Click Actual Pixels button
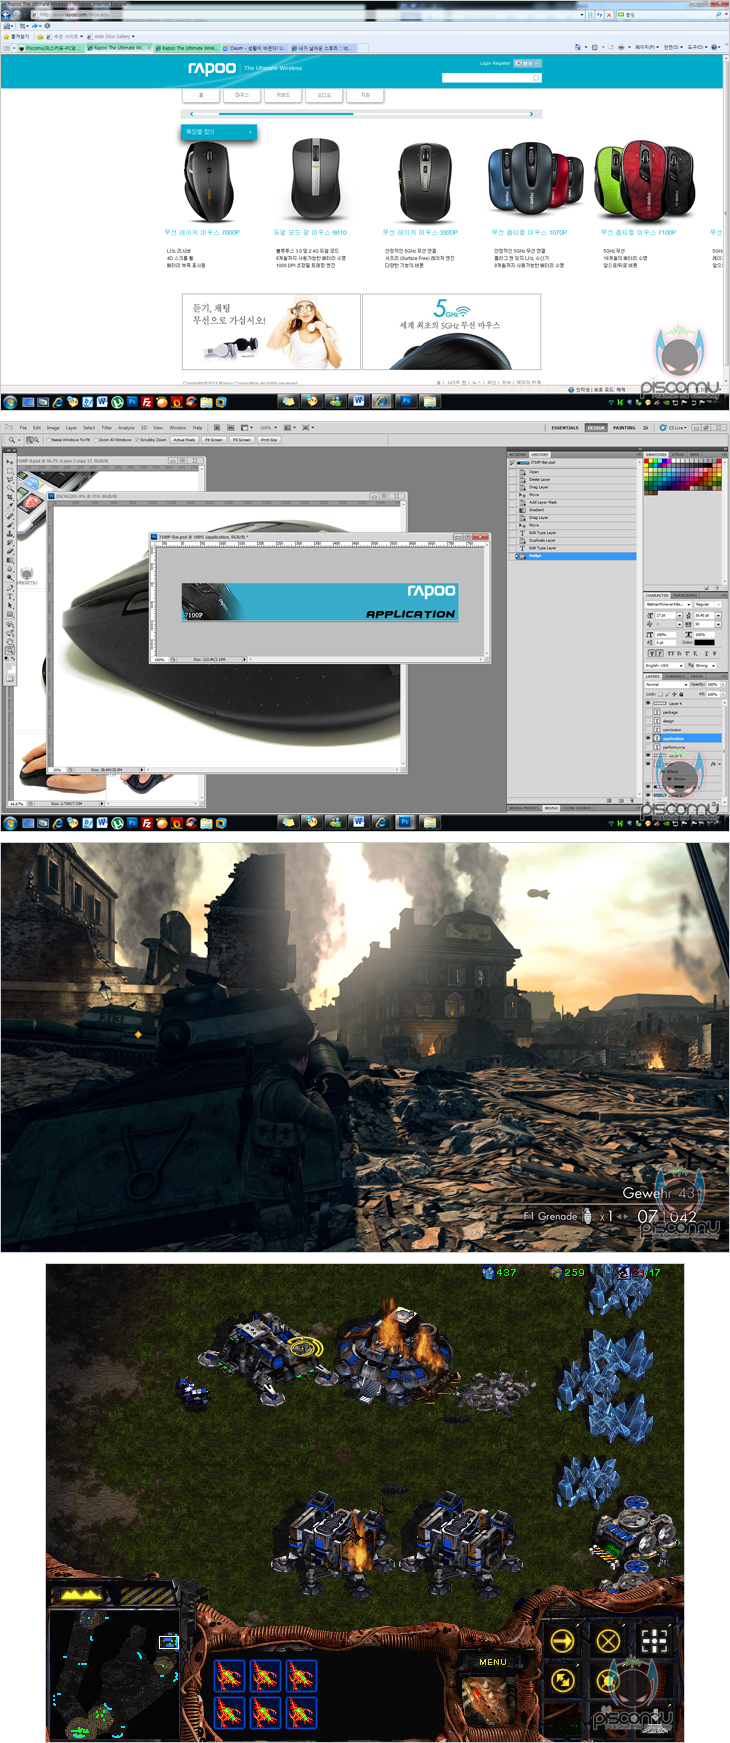Screen dimensions: 730x1743 183,440
